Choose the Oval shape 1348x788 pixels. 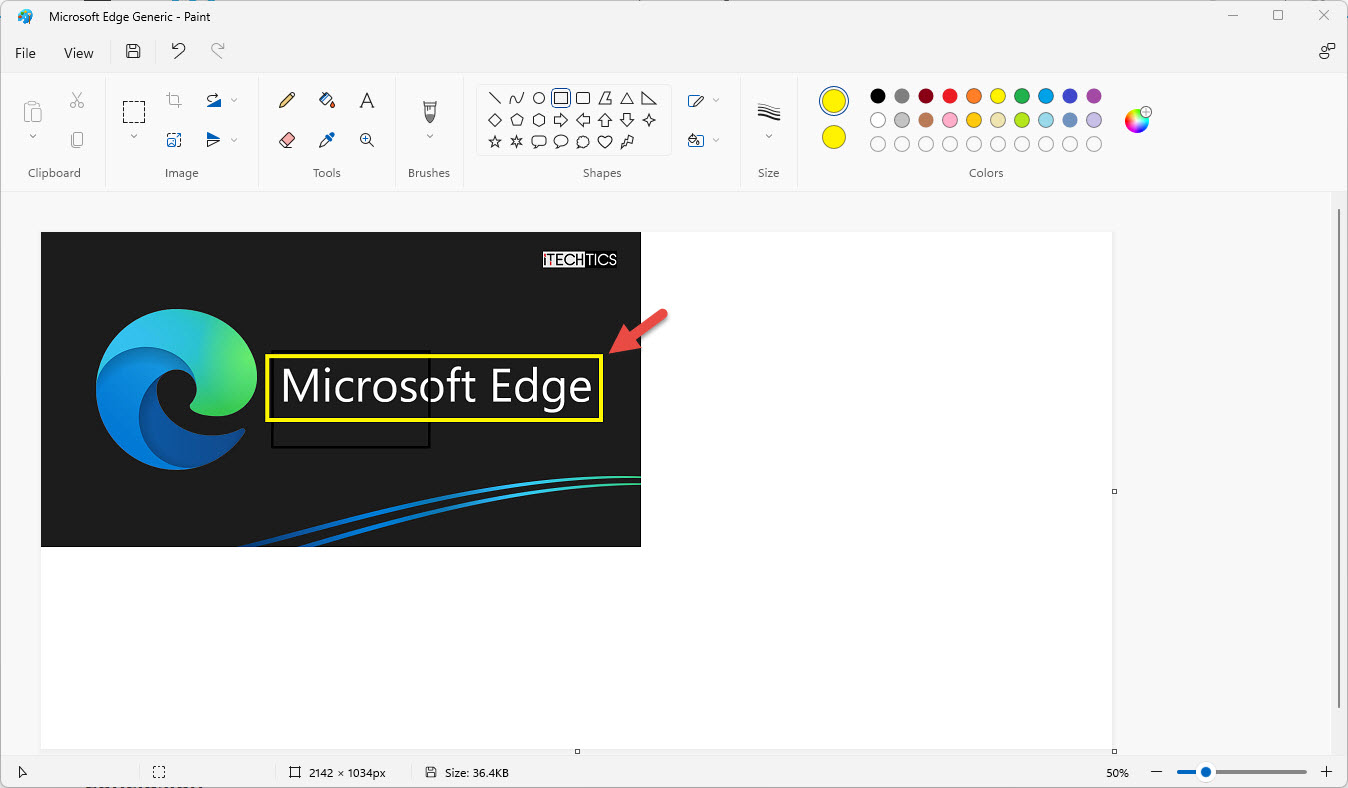pyautogui.click(x=539, y=98)
